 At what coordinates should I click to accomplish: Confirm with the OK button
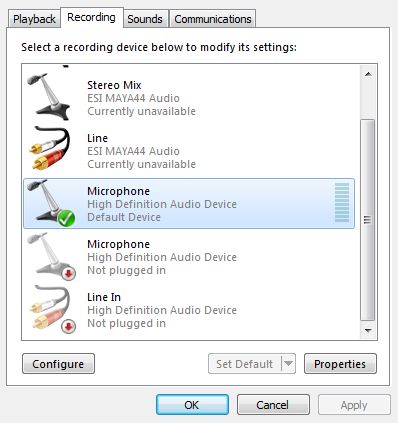pyautogui.click(x=192, y=405)
